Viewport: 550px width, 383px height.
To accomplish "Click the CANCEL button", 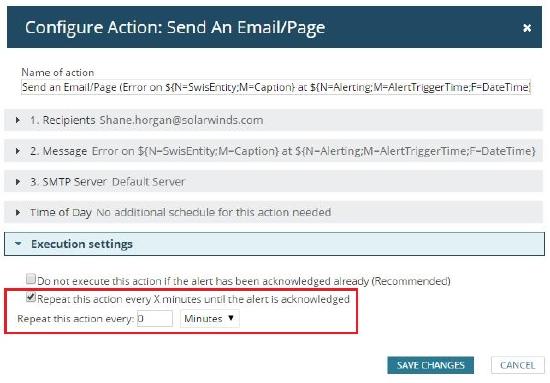I will point(518,365).
